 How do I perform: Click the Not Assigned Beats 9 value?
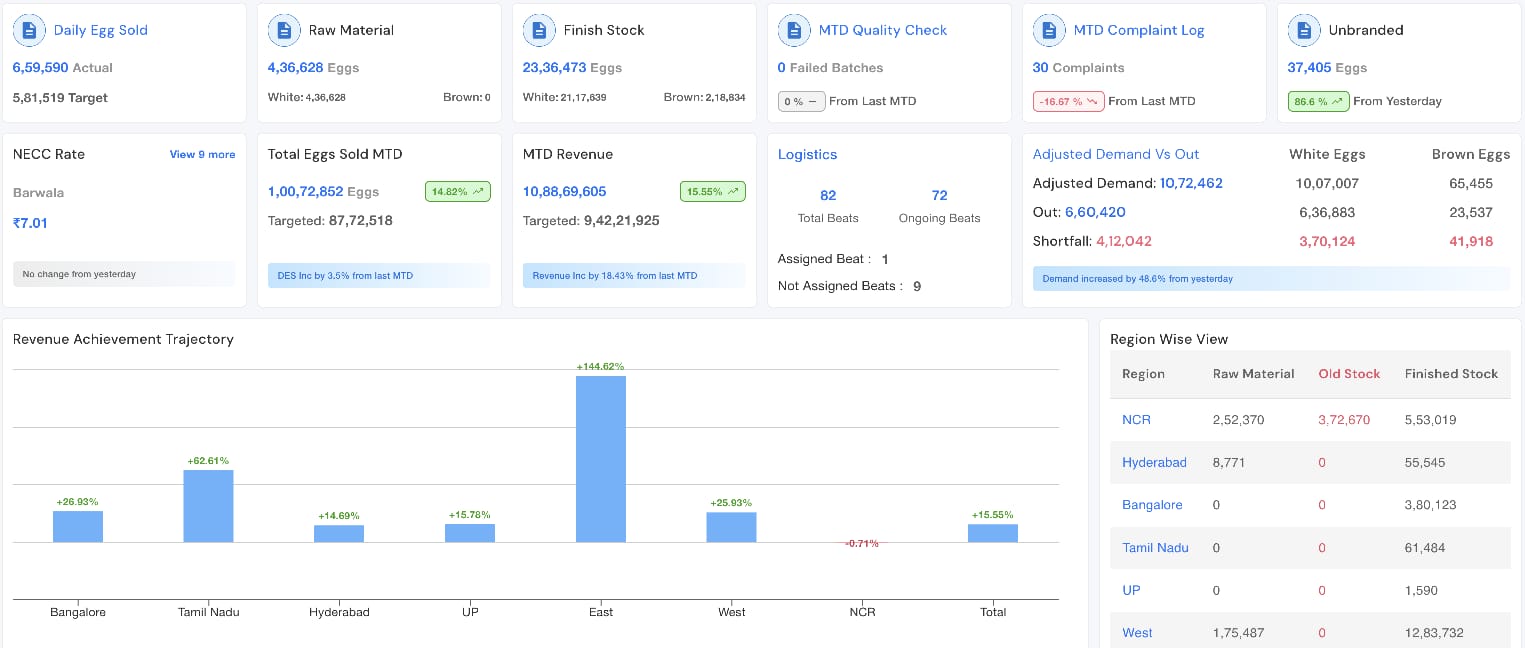[917, 286]
